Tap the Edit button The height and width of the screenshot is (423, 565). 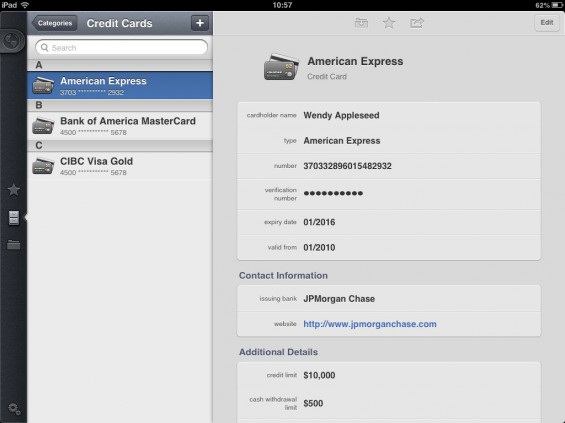point(546,23)
